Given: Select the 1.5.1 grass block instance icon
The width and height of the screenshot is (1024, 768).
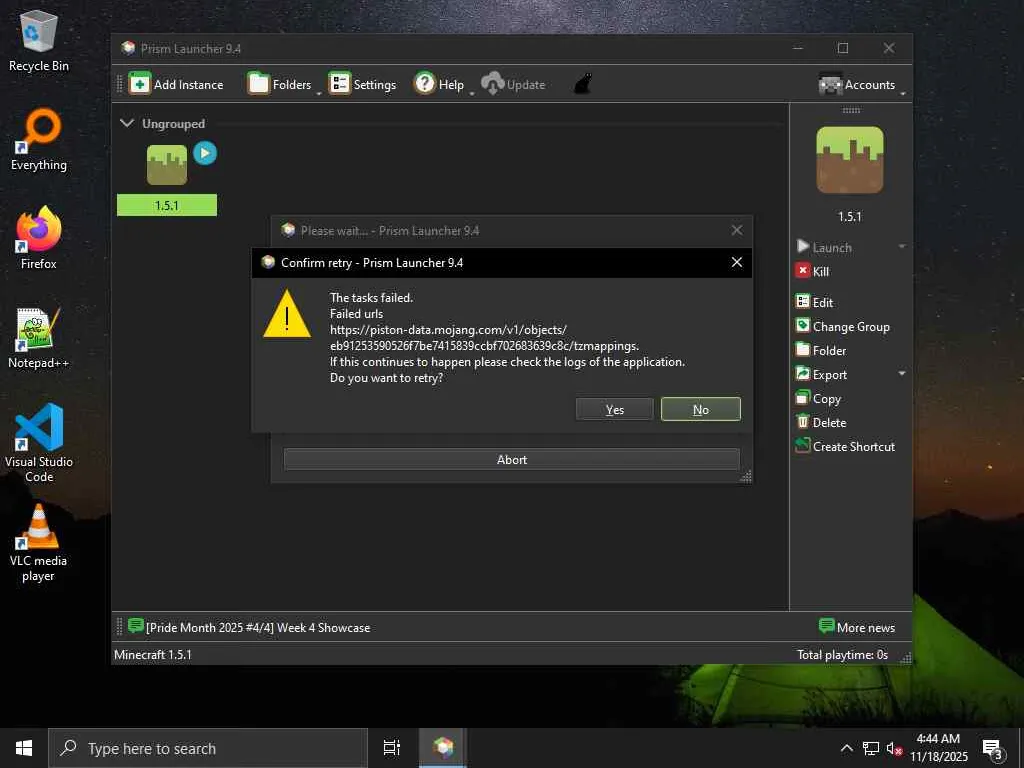Looking at the screenshot, I should [167, 165].
